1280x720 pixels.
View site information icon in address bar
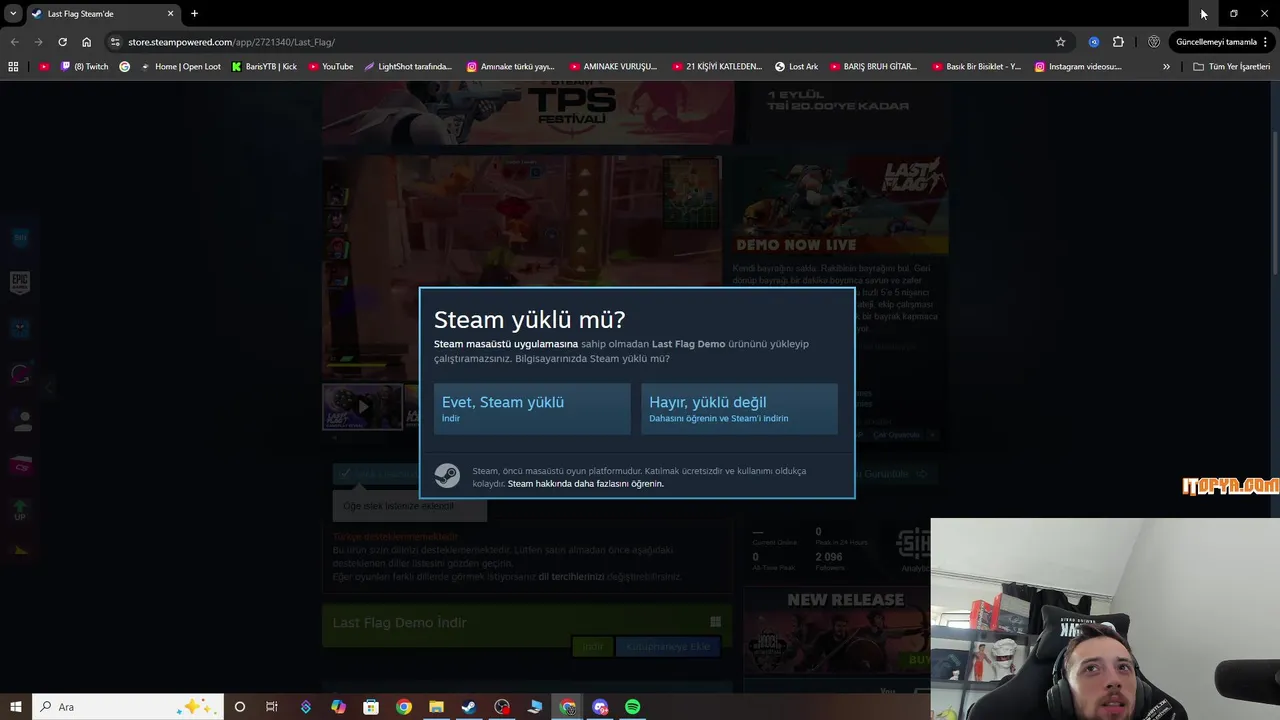coord(115,42)
